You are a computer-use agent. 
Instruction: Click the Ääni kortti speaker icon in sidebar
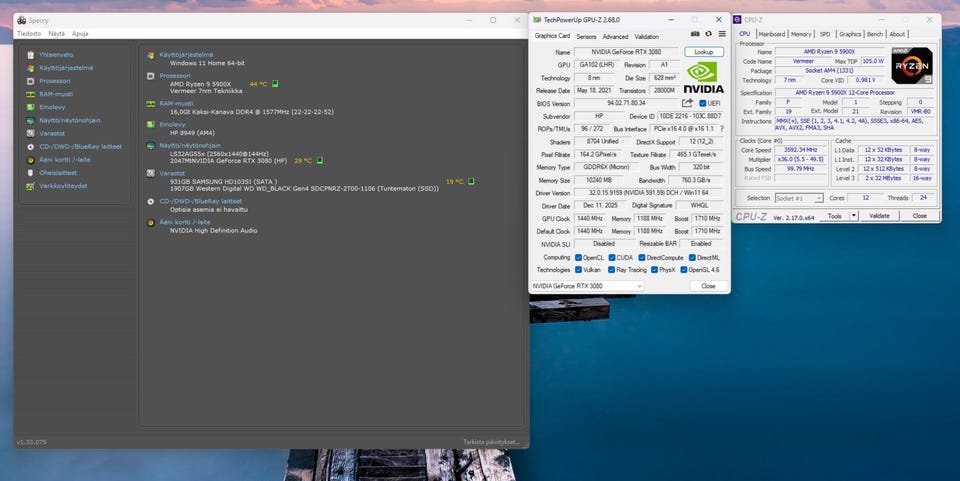31,160
